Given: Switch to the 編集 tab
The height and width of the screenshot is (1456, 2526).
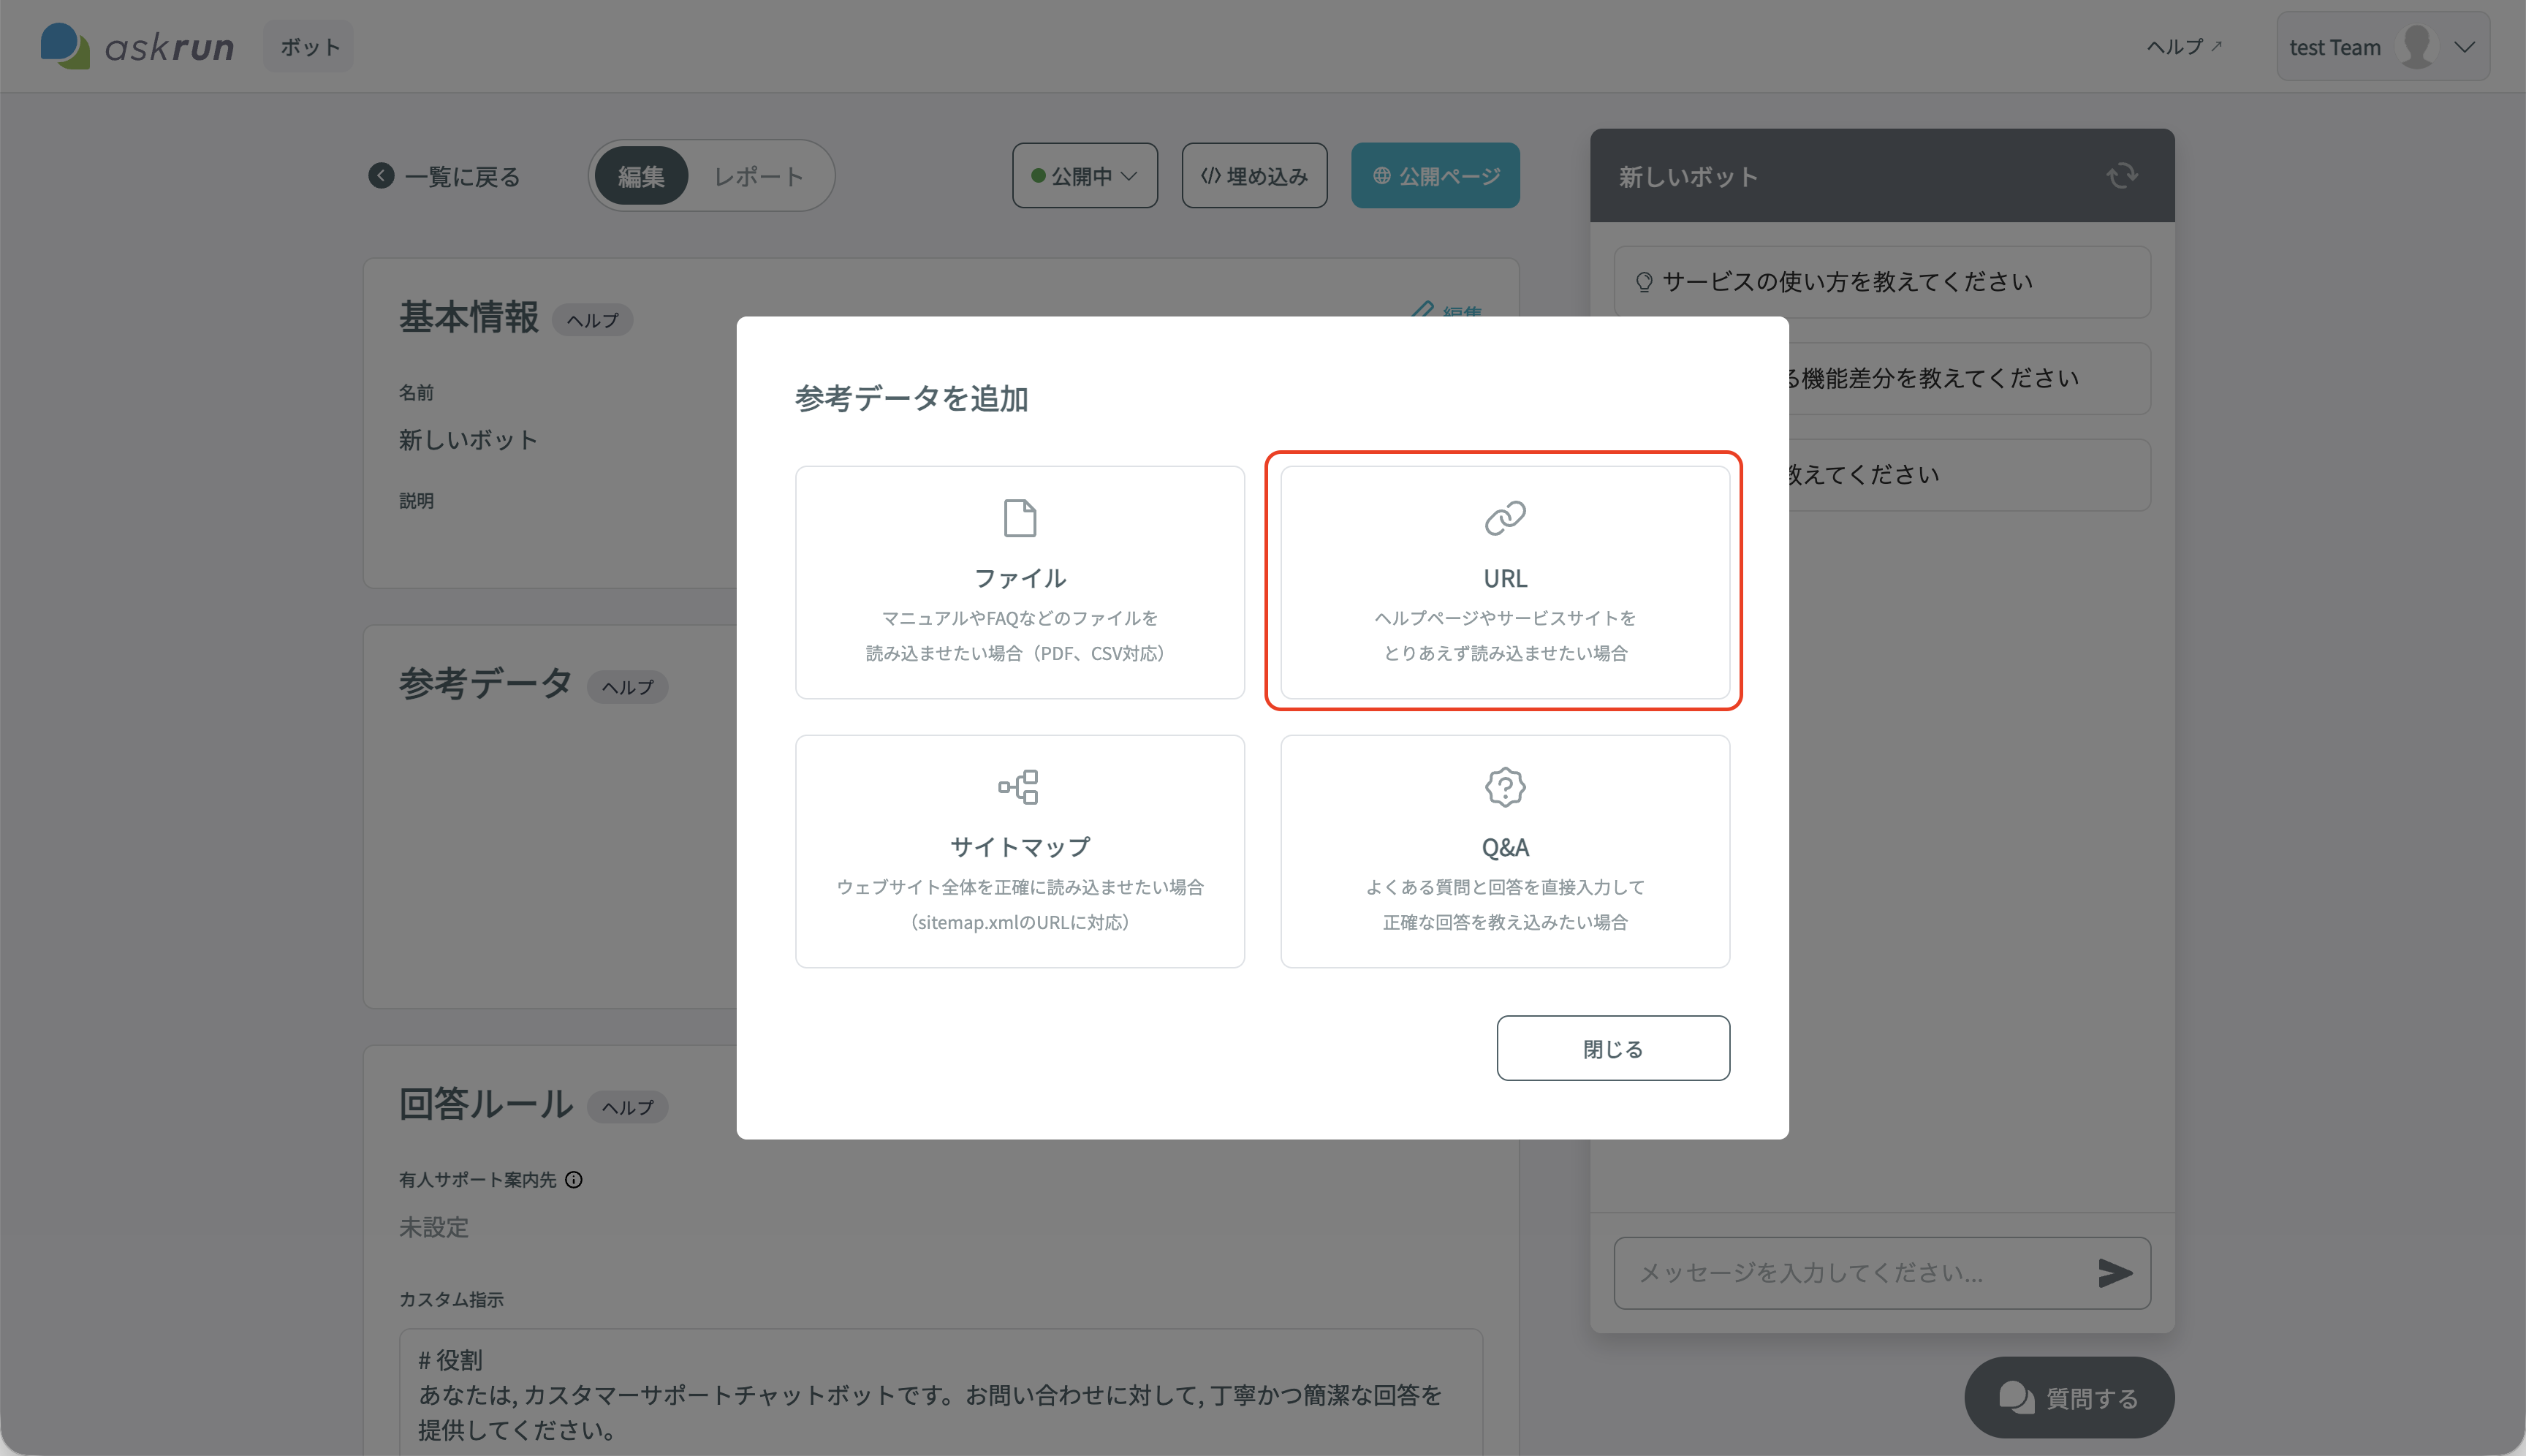Looking at the screenshot, I should [x=641, y=176].
